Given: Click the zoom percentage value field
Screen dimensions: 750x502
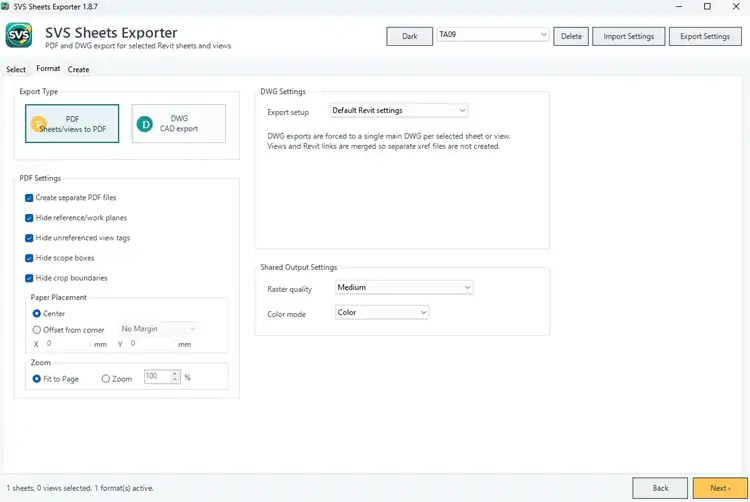Looking at the screenshot, I should click(157, 376).
